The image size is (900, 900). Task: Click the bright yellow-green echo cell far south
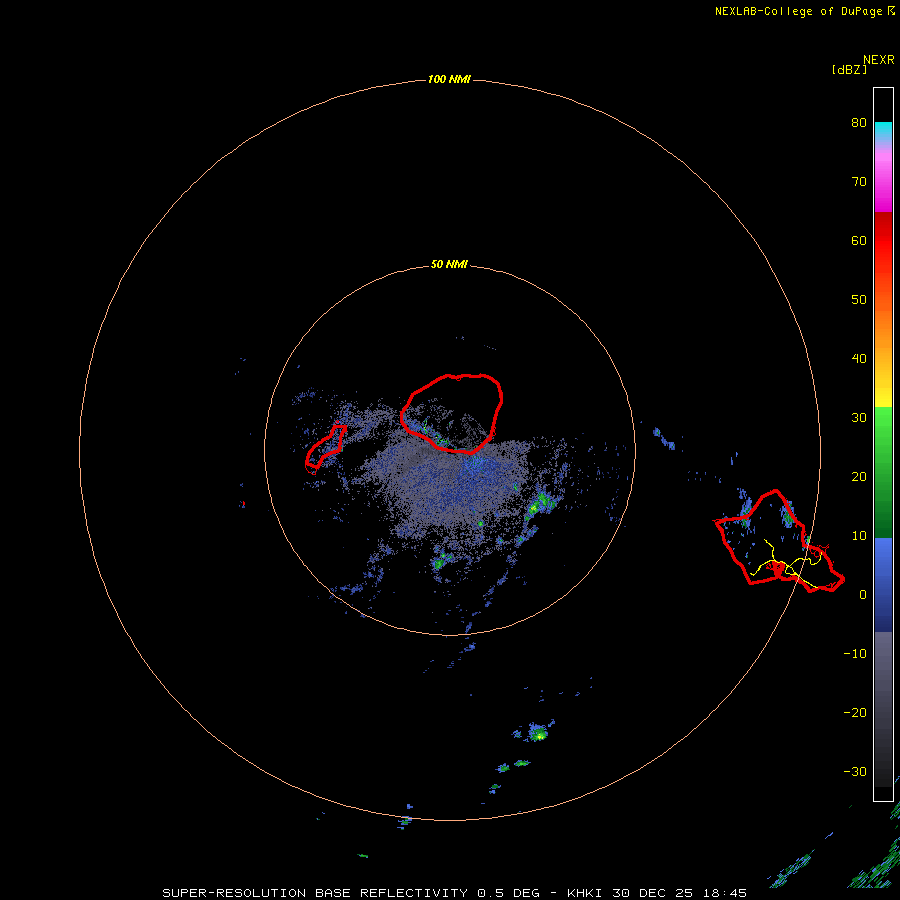(x=538, y=733)
